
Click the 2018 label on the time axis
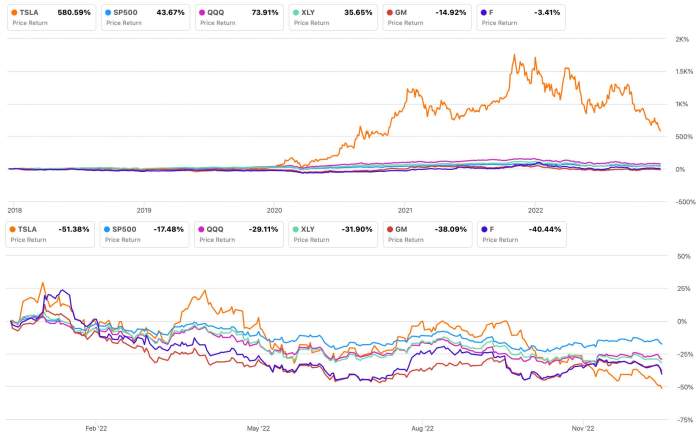(14, 210)
